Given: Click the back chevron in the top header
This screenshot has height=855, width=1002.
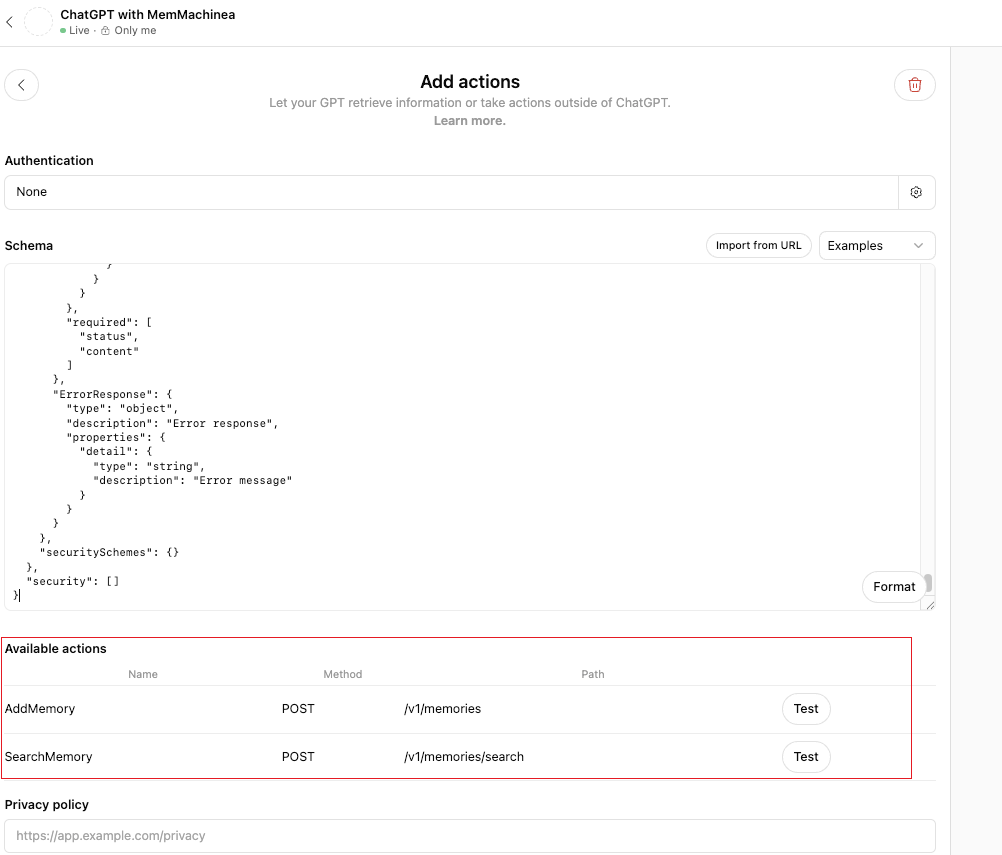Looking at the screenshot, I should [9, 21].
